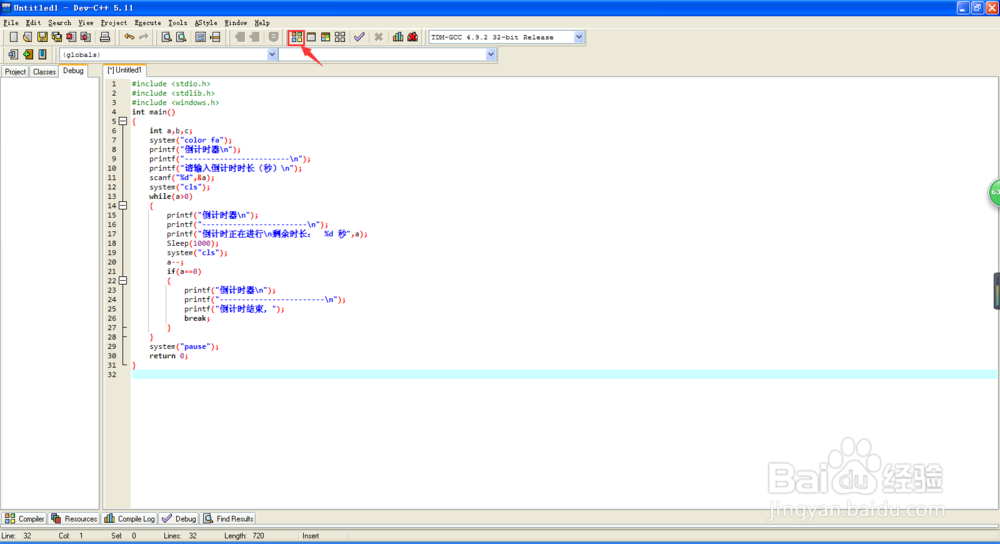Click the 'Sleep(1000);' code line
This screenshot has height=544, width=1000.
[x=193, y=244]
